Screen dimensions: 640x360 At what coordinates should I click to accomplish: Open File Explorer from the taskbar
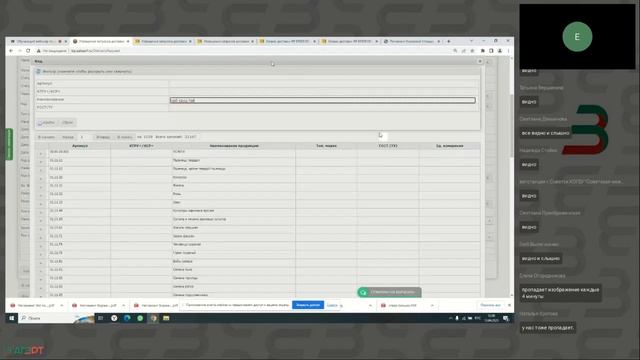click(166, 318)
